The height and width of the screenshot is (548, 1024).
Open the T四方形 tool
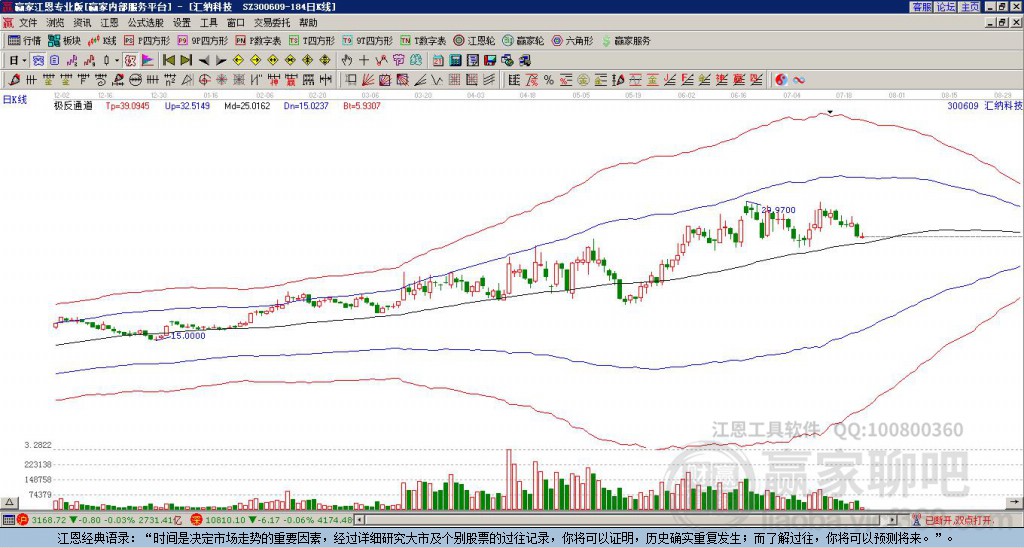(x=312, y=40)
